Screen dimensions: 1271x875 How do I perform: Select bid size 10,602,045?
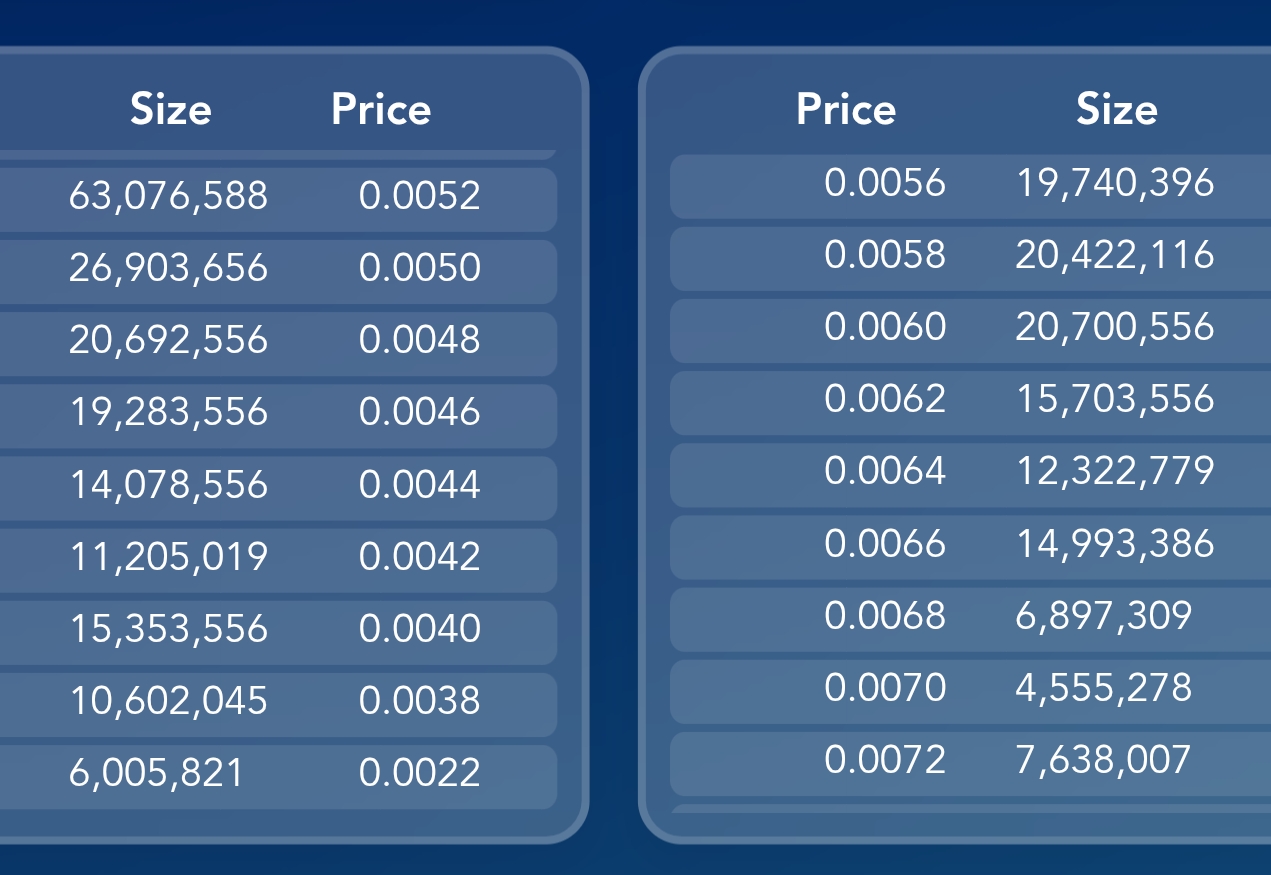point(168,701)
